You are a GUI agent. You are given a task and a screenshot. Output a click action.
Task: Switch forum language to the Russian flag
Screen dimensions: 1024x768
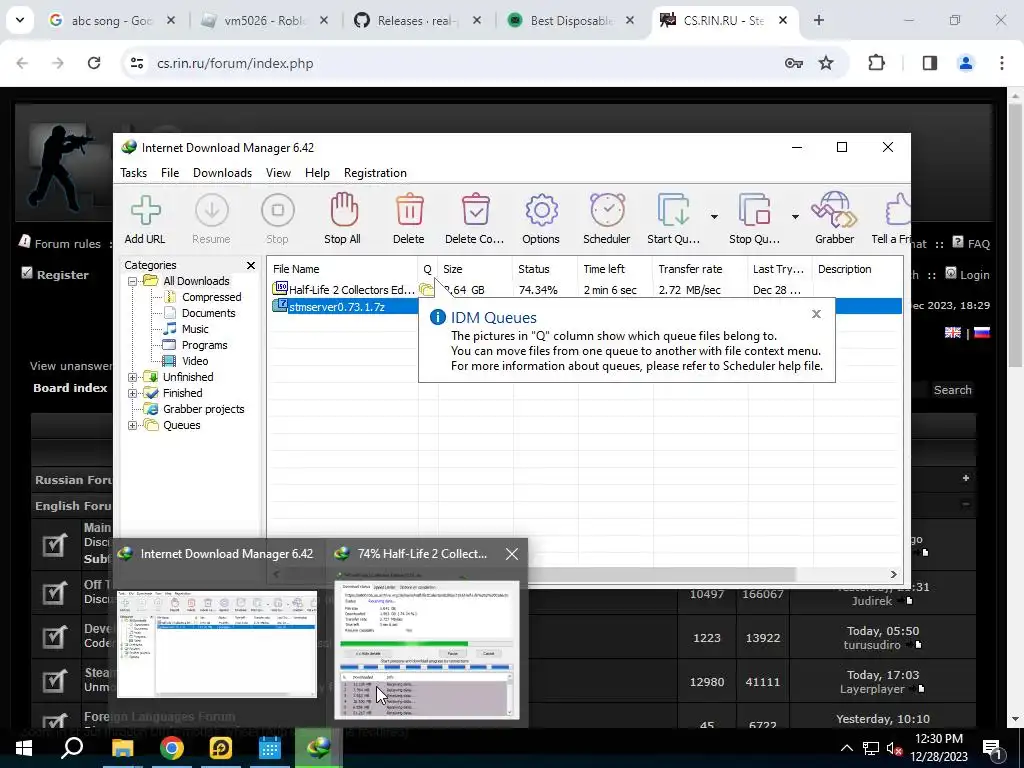(982, 333)
